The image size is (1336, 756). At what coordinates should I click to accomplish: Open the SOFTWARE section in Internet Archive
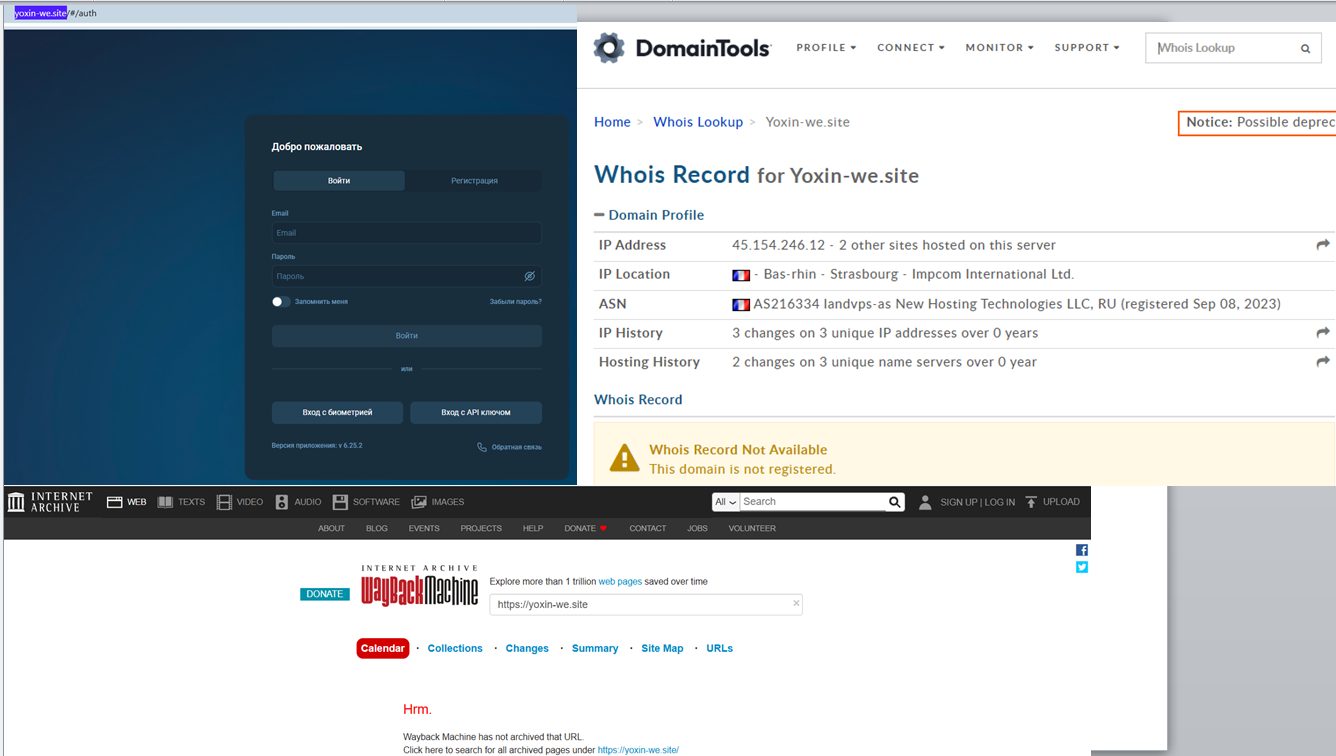[366, 502]
